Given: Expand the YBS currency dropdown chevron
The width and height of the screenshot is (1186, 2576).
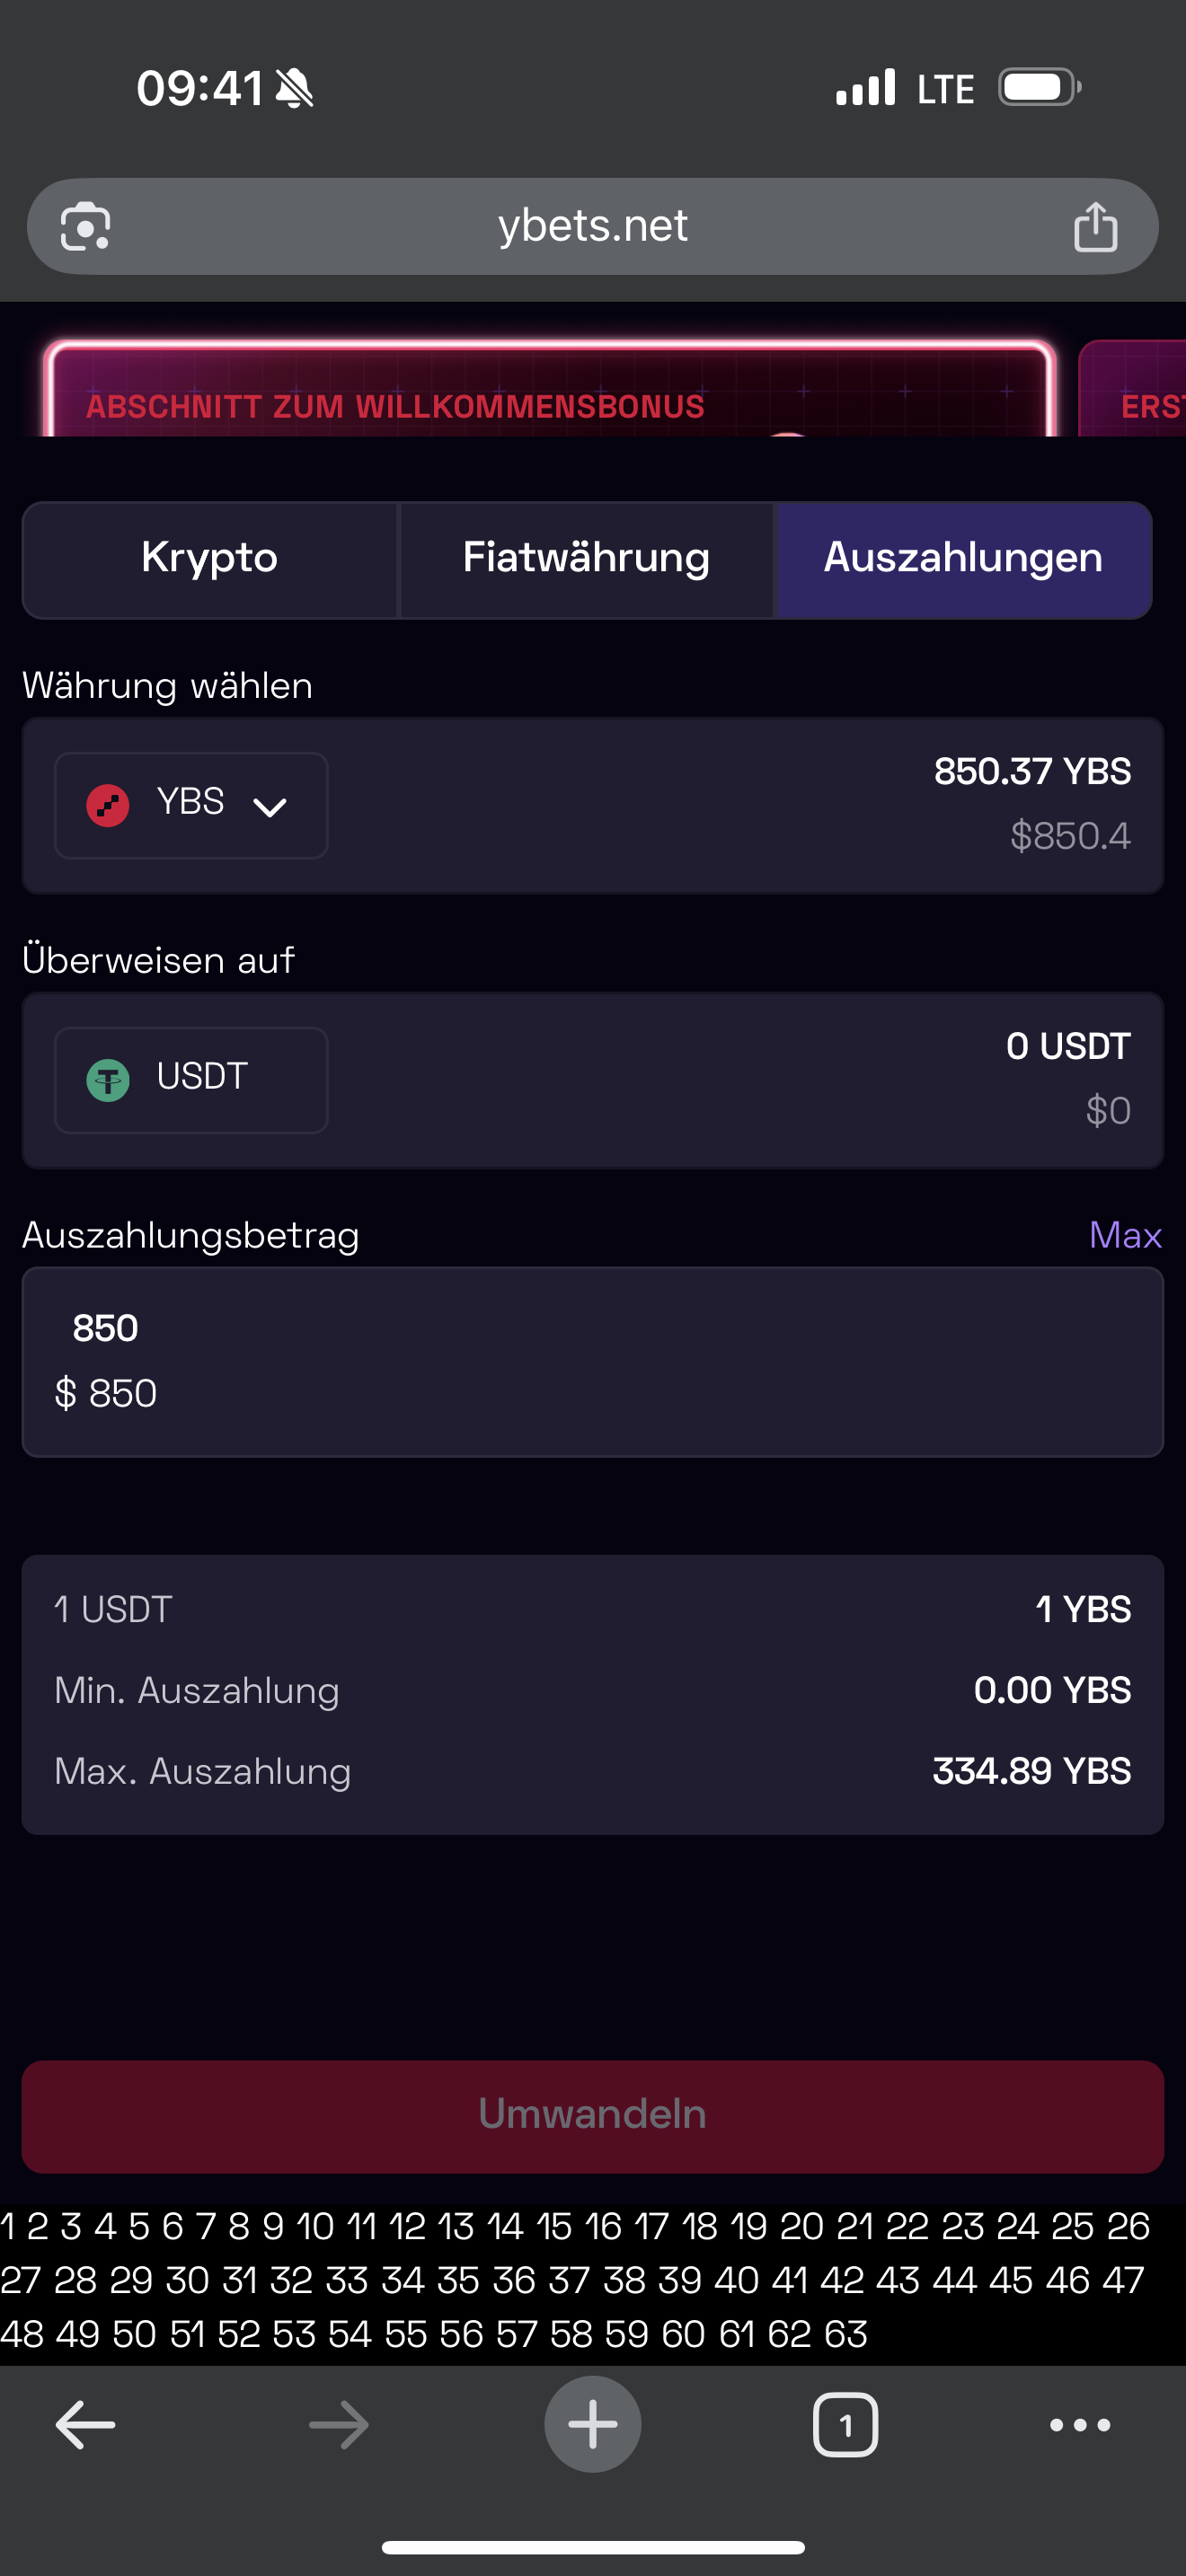Looking at the screenshot, I should pos(270,806).
